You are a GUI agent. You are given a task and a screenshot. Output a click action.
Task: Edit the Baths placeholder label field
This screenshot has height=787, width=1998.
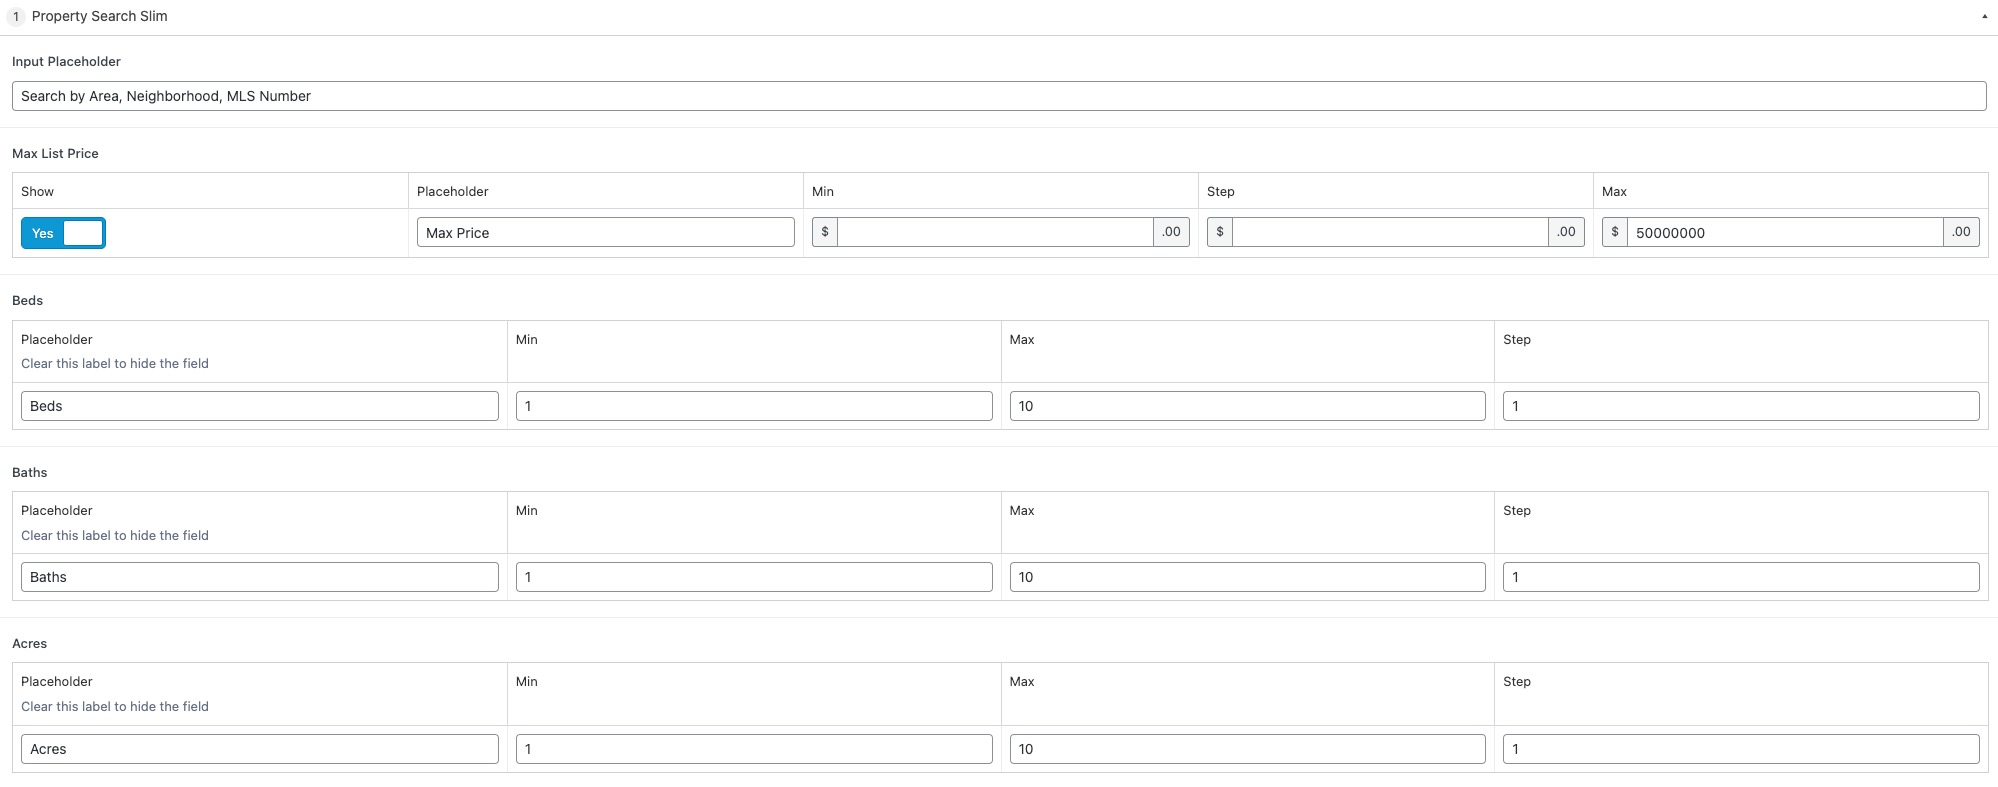[x=260, y=577]
